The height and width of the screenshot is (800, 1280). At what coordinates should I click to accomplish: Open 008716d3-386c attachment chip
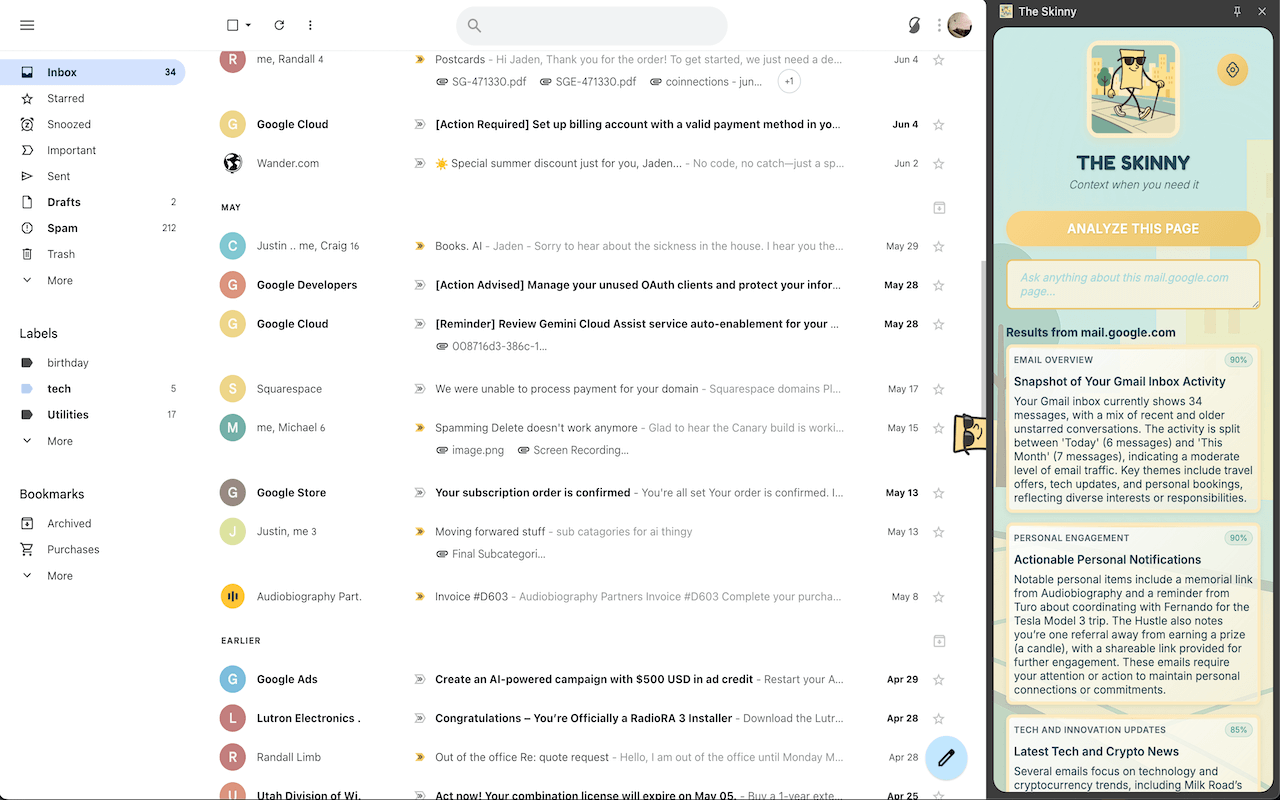click(x=491, y=347)
